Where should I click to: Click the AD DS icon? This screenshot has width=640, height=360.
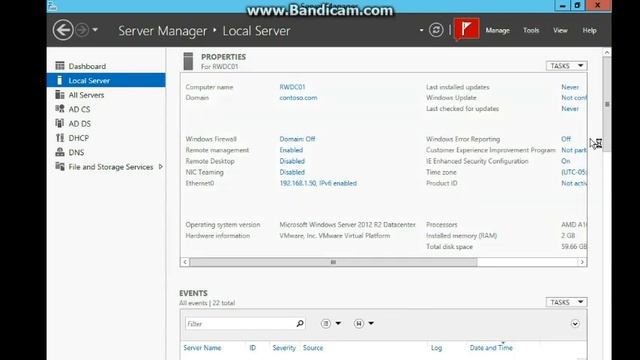60,123
